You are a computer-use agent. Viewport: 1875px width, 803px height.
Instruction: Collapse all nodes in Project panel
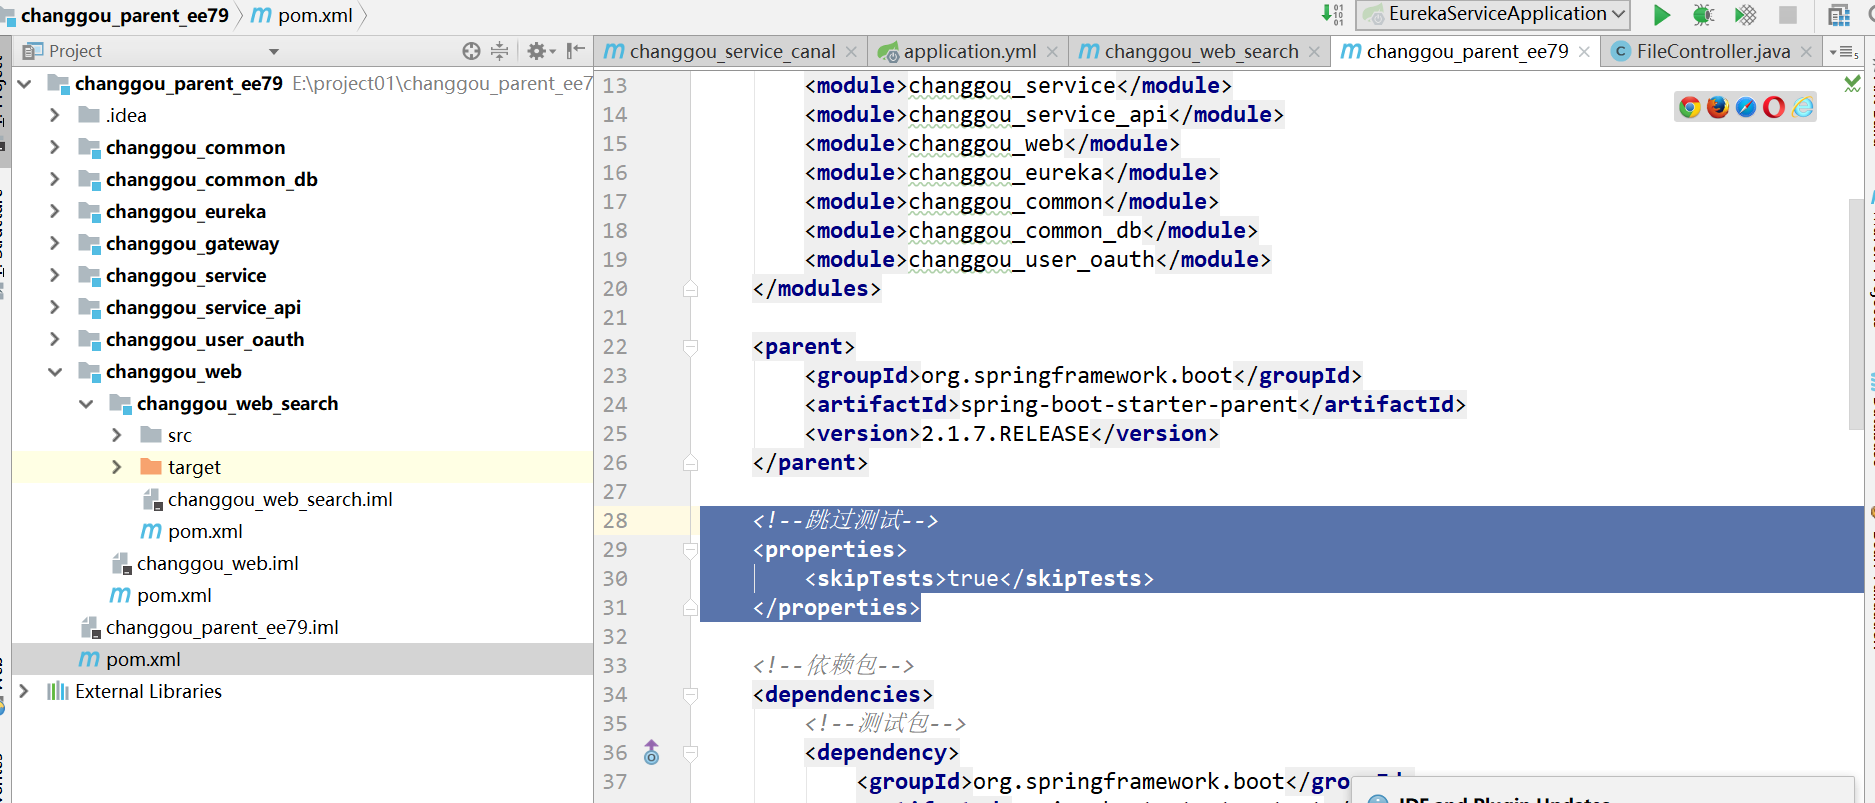coord(500,51)
